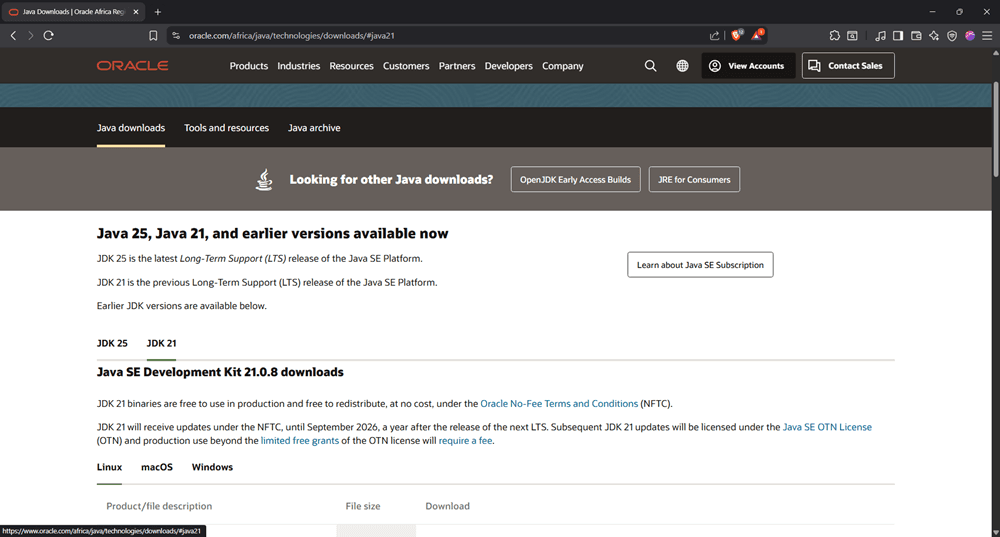Screen dimensions: 1000x537
Task: Click the globe country selector icon
Action: click(x=682, y=66)
